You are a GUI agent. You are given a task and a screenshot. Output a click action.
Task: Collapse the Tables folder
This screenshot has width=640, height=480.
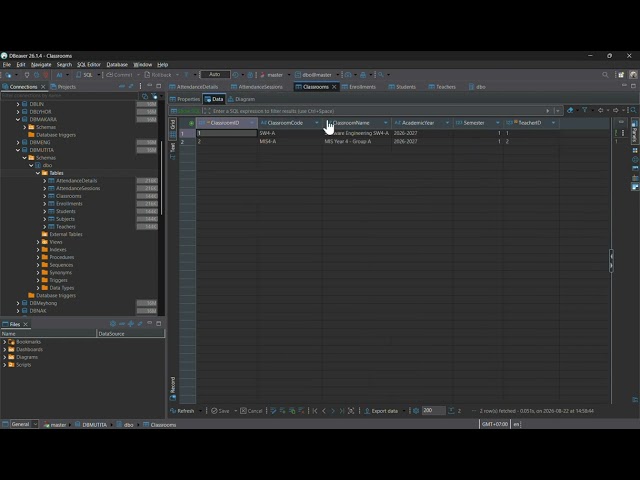[x=38, y=173]
